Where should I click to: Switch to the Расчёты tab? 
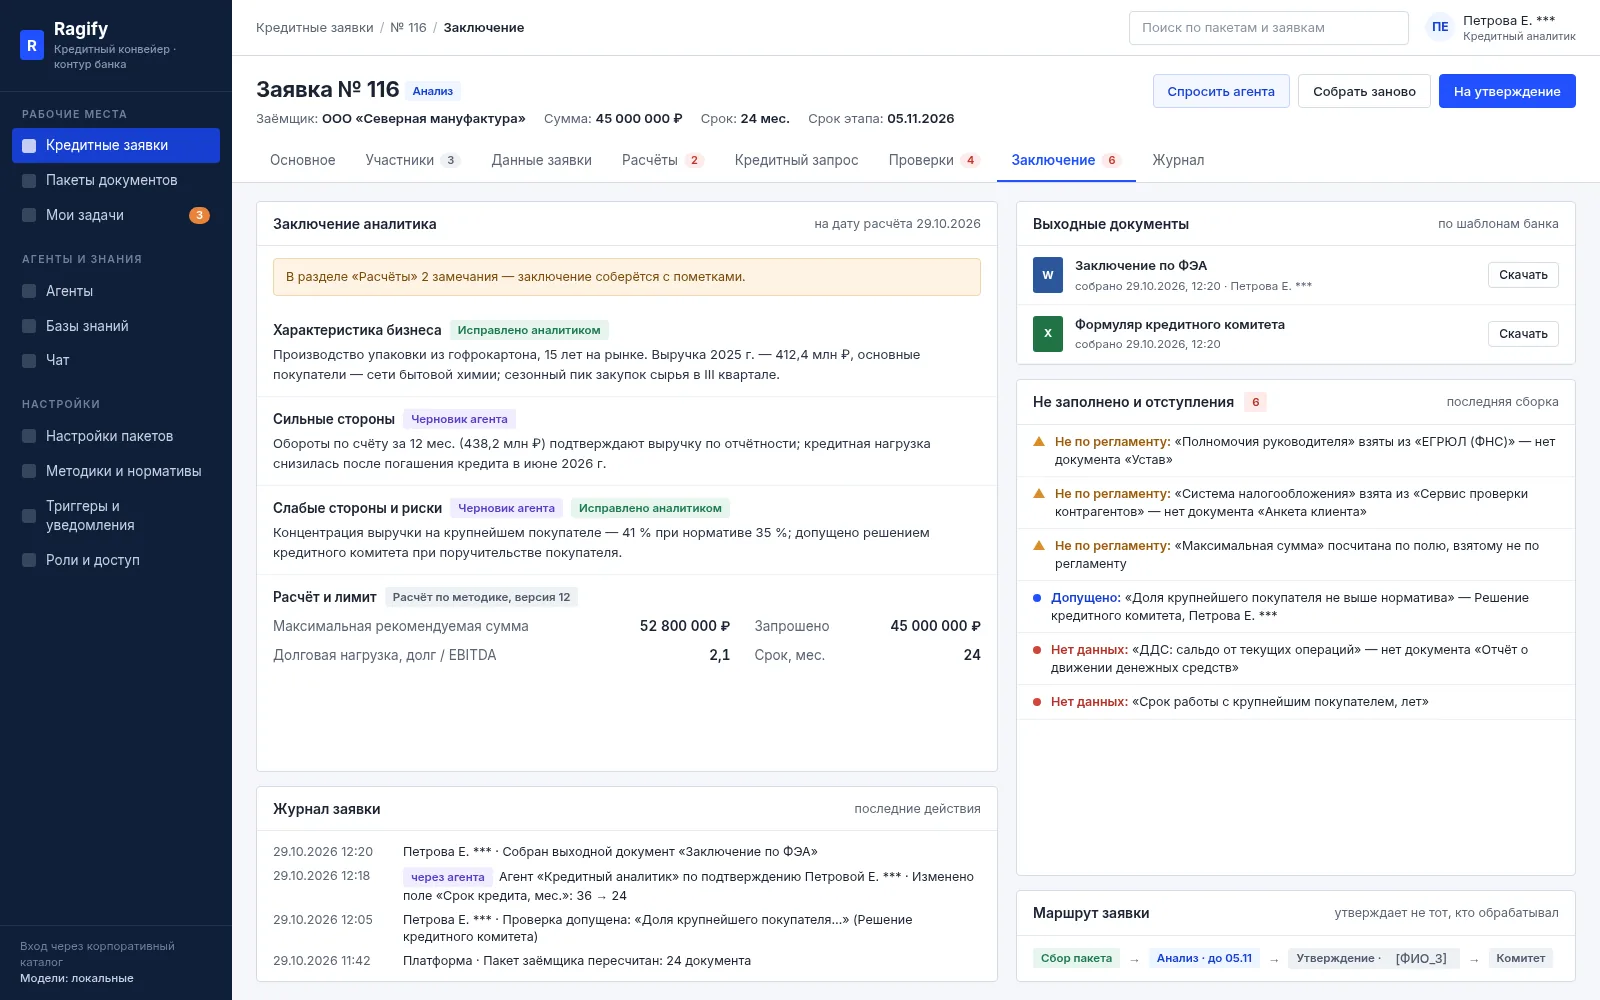tap(663, 160)
